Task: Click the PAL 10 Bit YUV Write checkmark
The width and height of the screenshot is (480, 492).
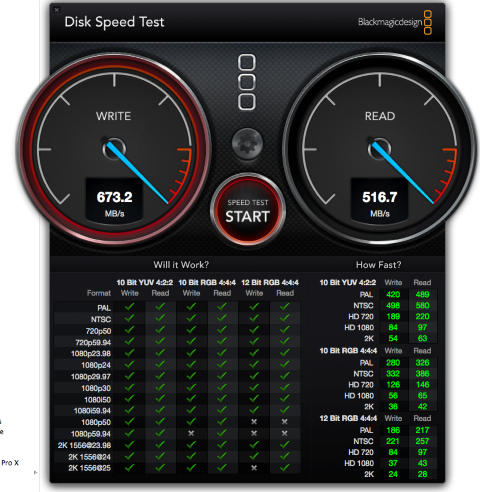Action: tap(129, 307)
